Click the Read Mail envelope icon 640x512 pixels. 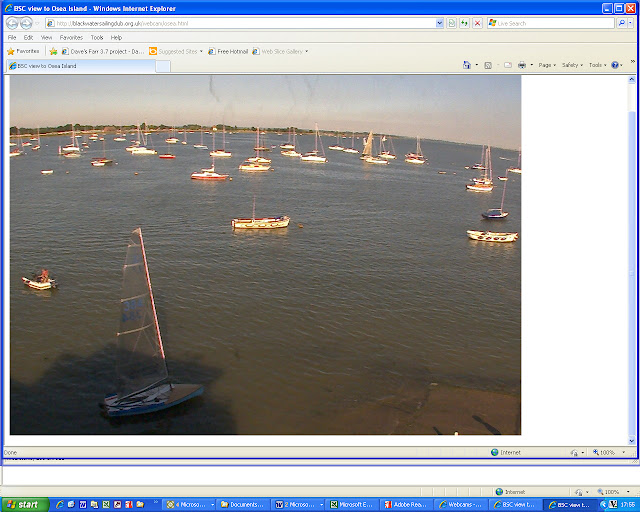click(x=508, y=65)
